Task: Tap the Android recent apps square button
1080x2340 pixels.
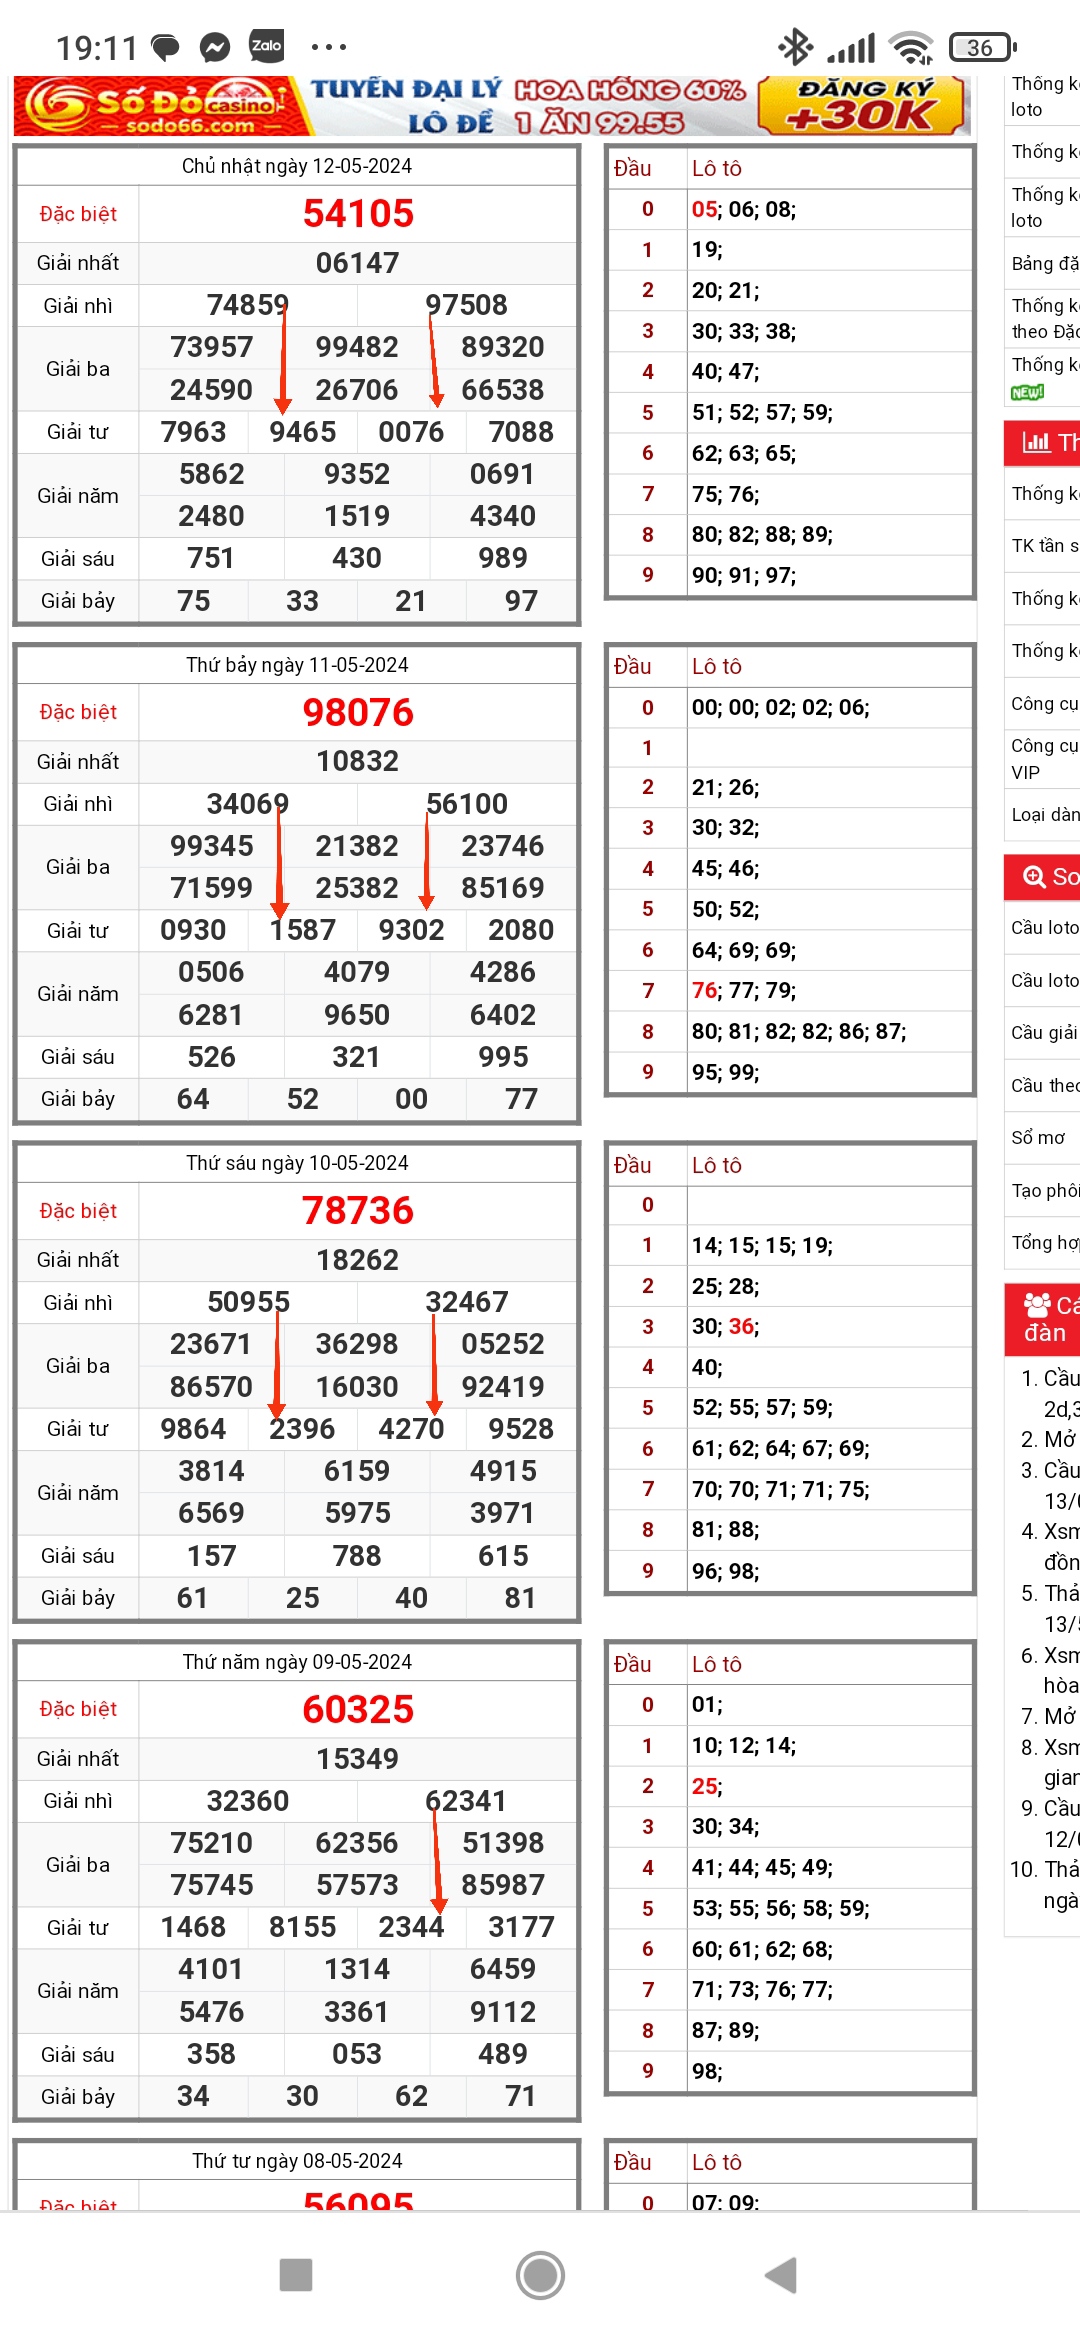Action: (296, 2275)
